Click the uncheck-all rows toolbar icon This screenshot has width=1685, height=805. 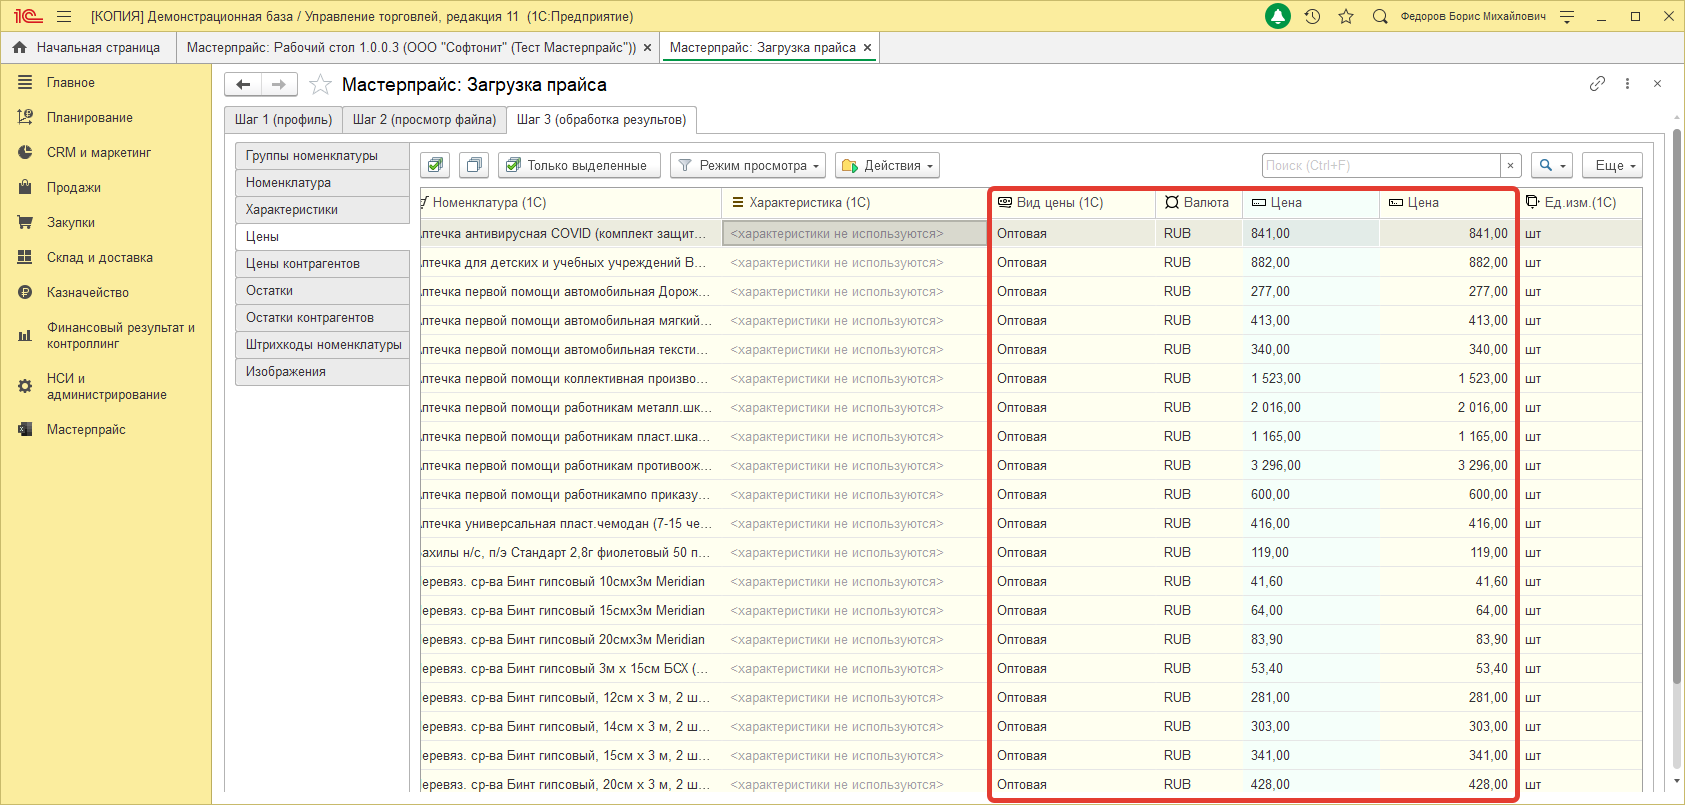[x=473, y=165]
